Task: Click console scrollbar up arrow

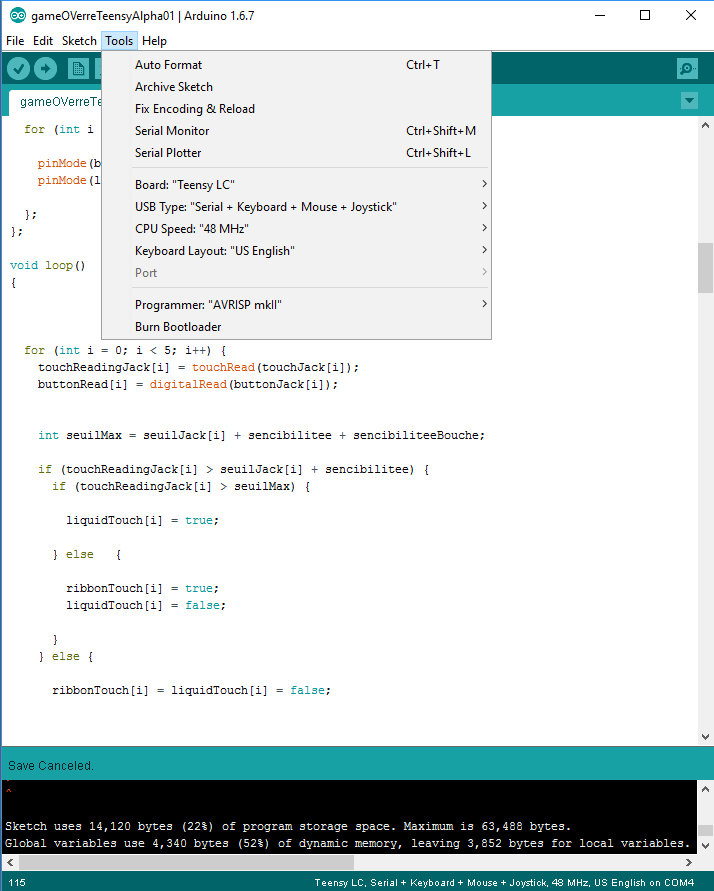Action: [705, 789]
